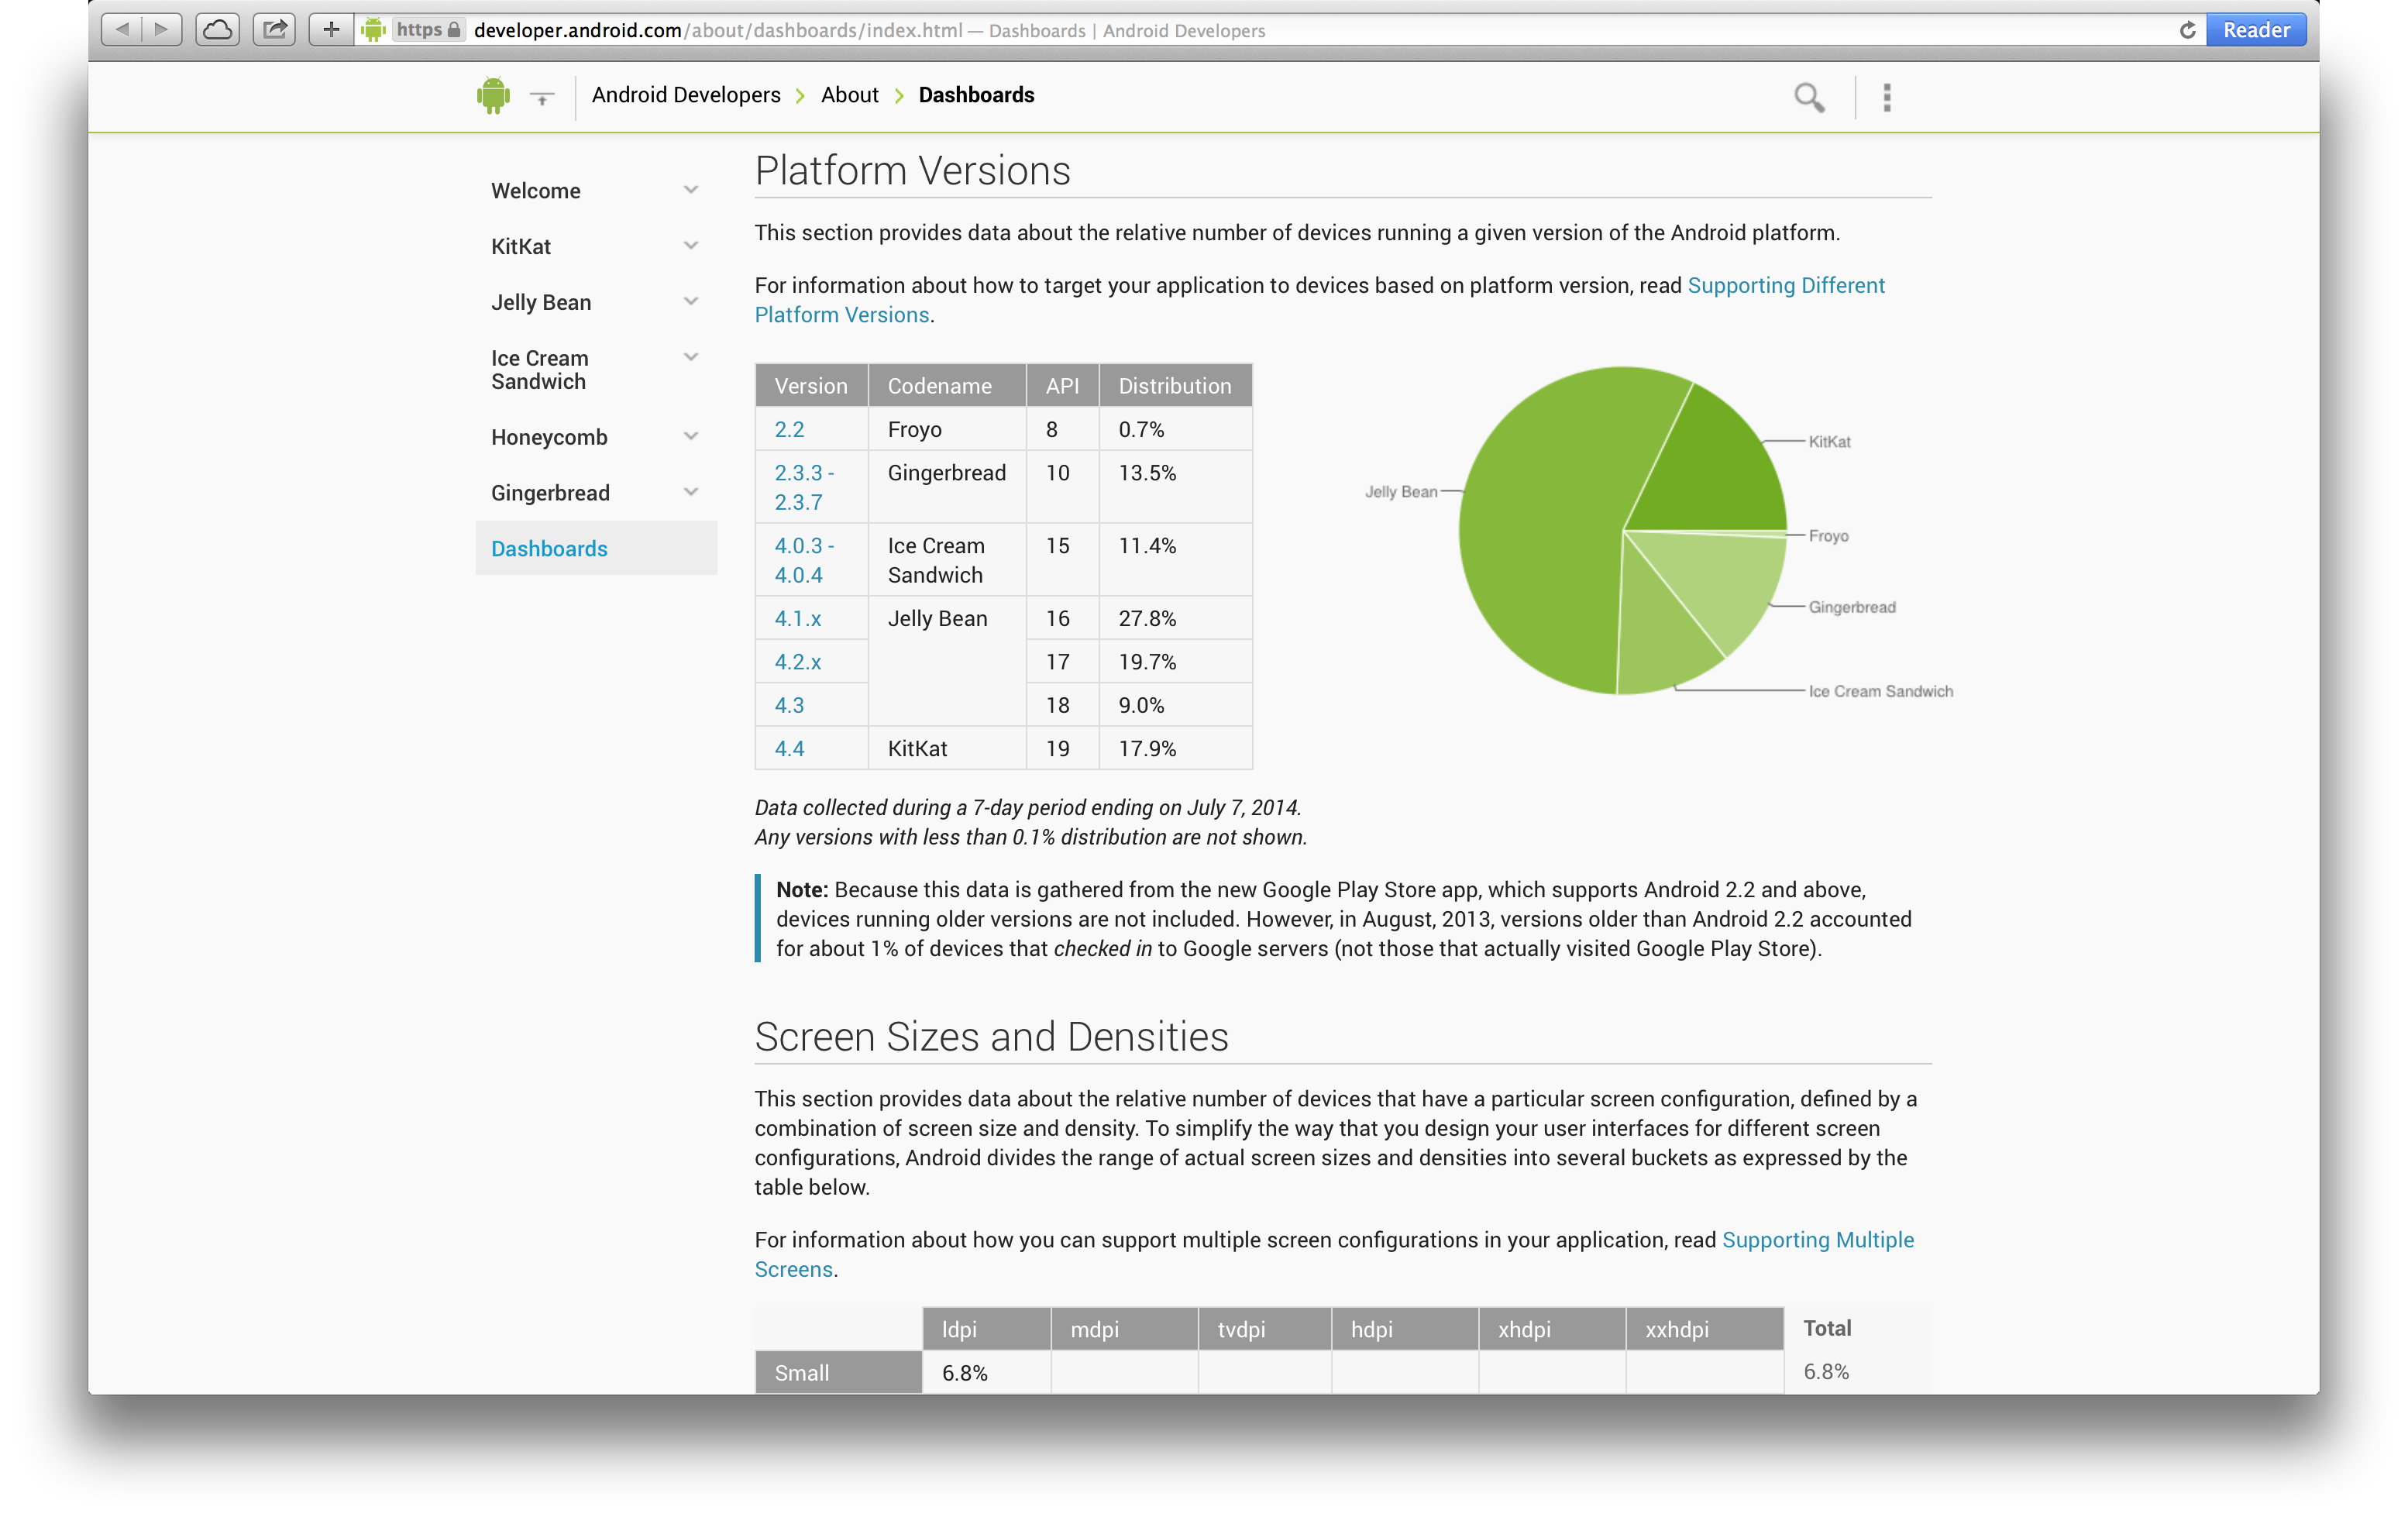Open the 4.4 version link

789,750
